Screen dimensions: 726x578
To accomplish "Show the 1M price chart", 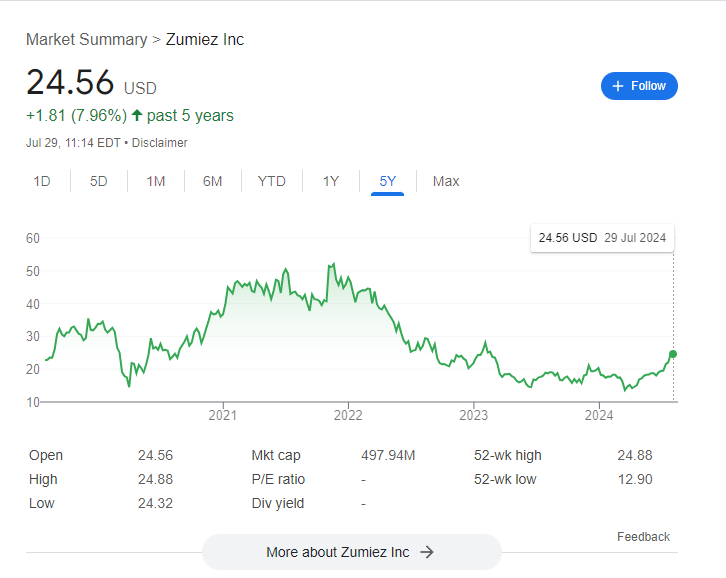I will (155, 181).
